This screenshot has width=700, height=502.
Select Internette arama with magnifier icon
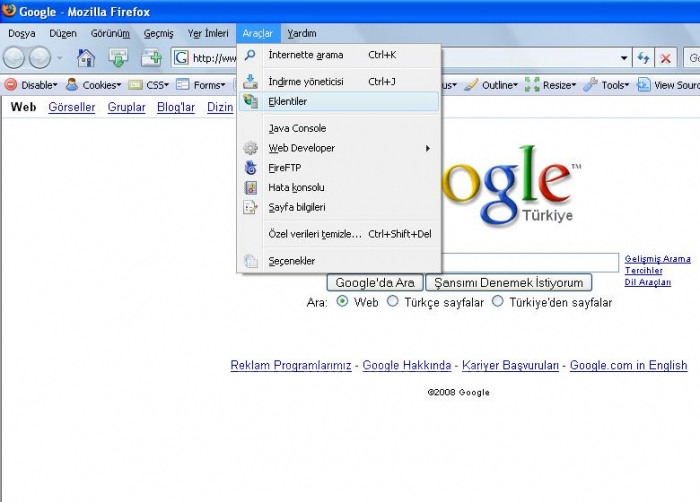pos(305,55)
